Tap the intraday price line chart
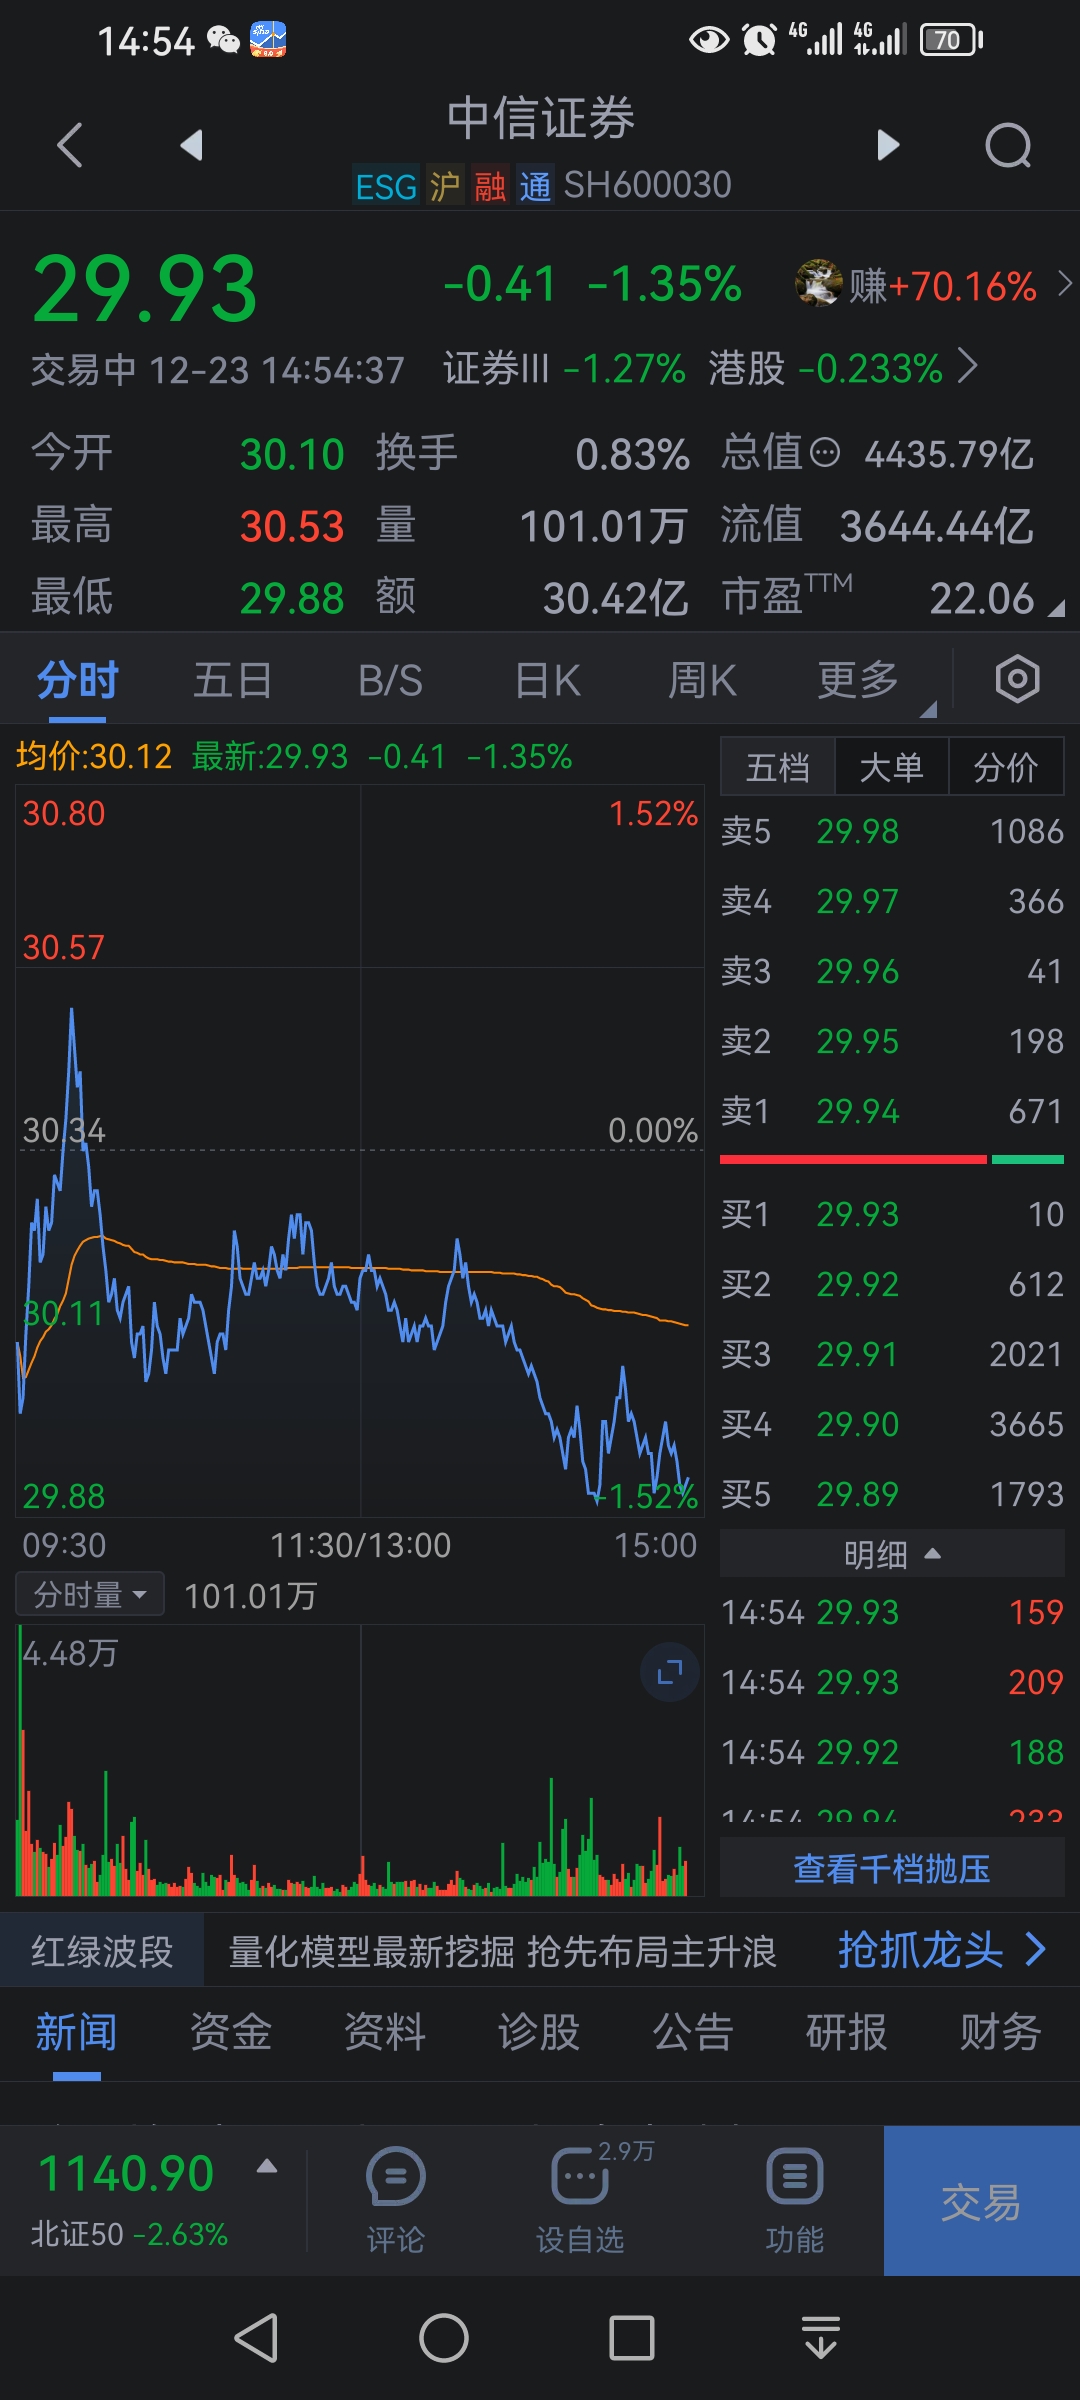 (x=360, y=1150)
